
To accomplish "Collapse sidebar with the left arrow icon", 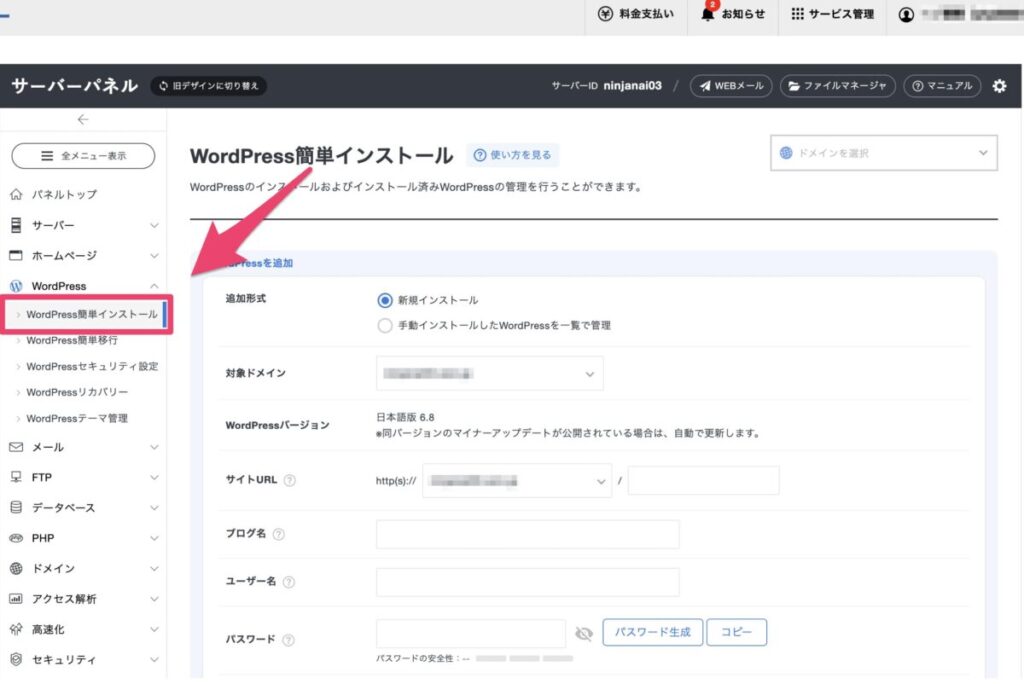I will click(x=83, y=119).
